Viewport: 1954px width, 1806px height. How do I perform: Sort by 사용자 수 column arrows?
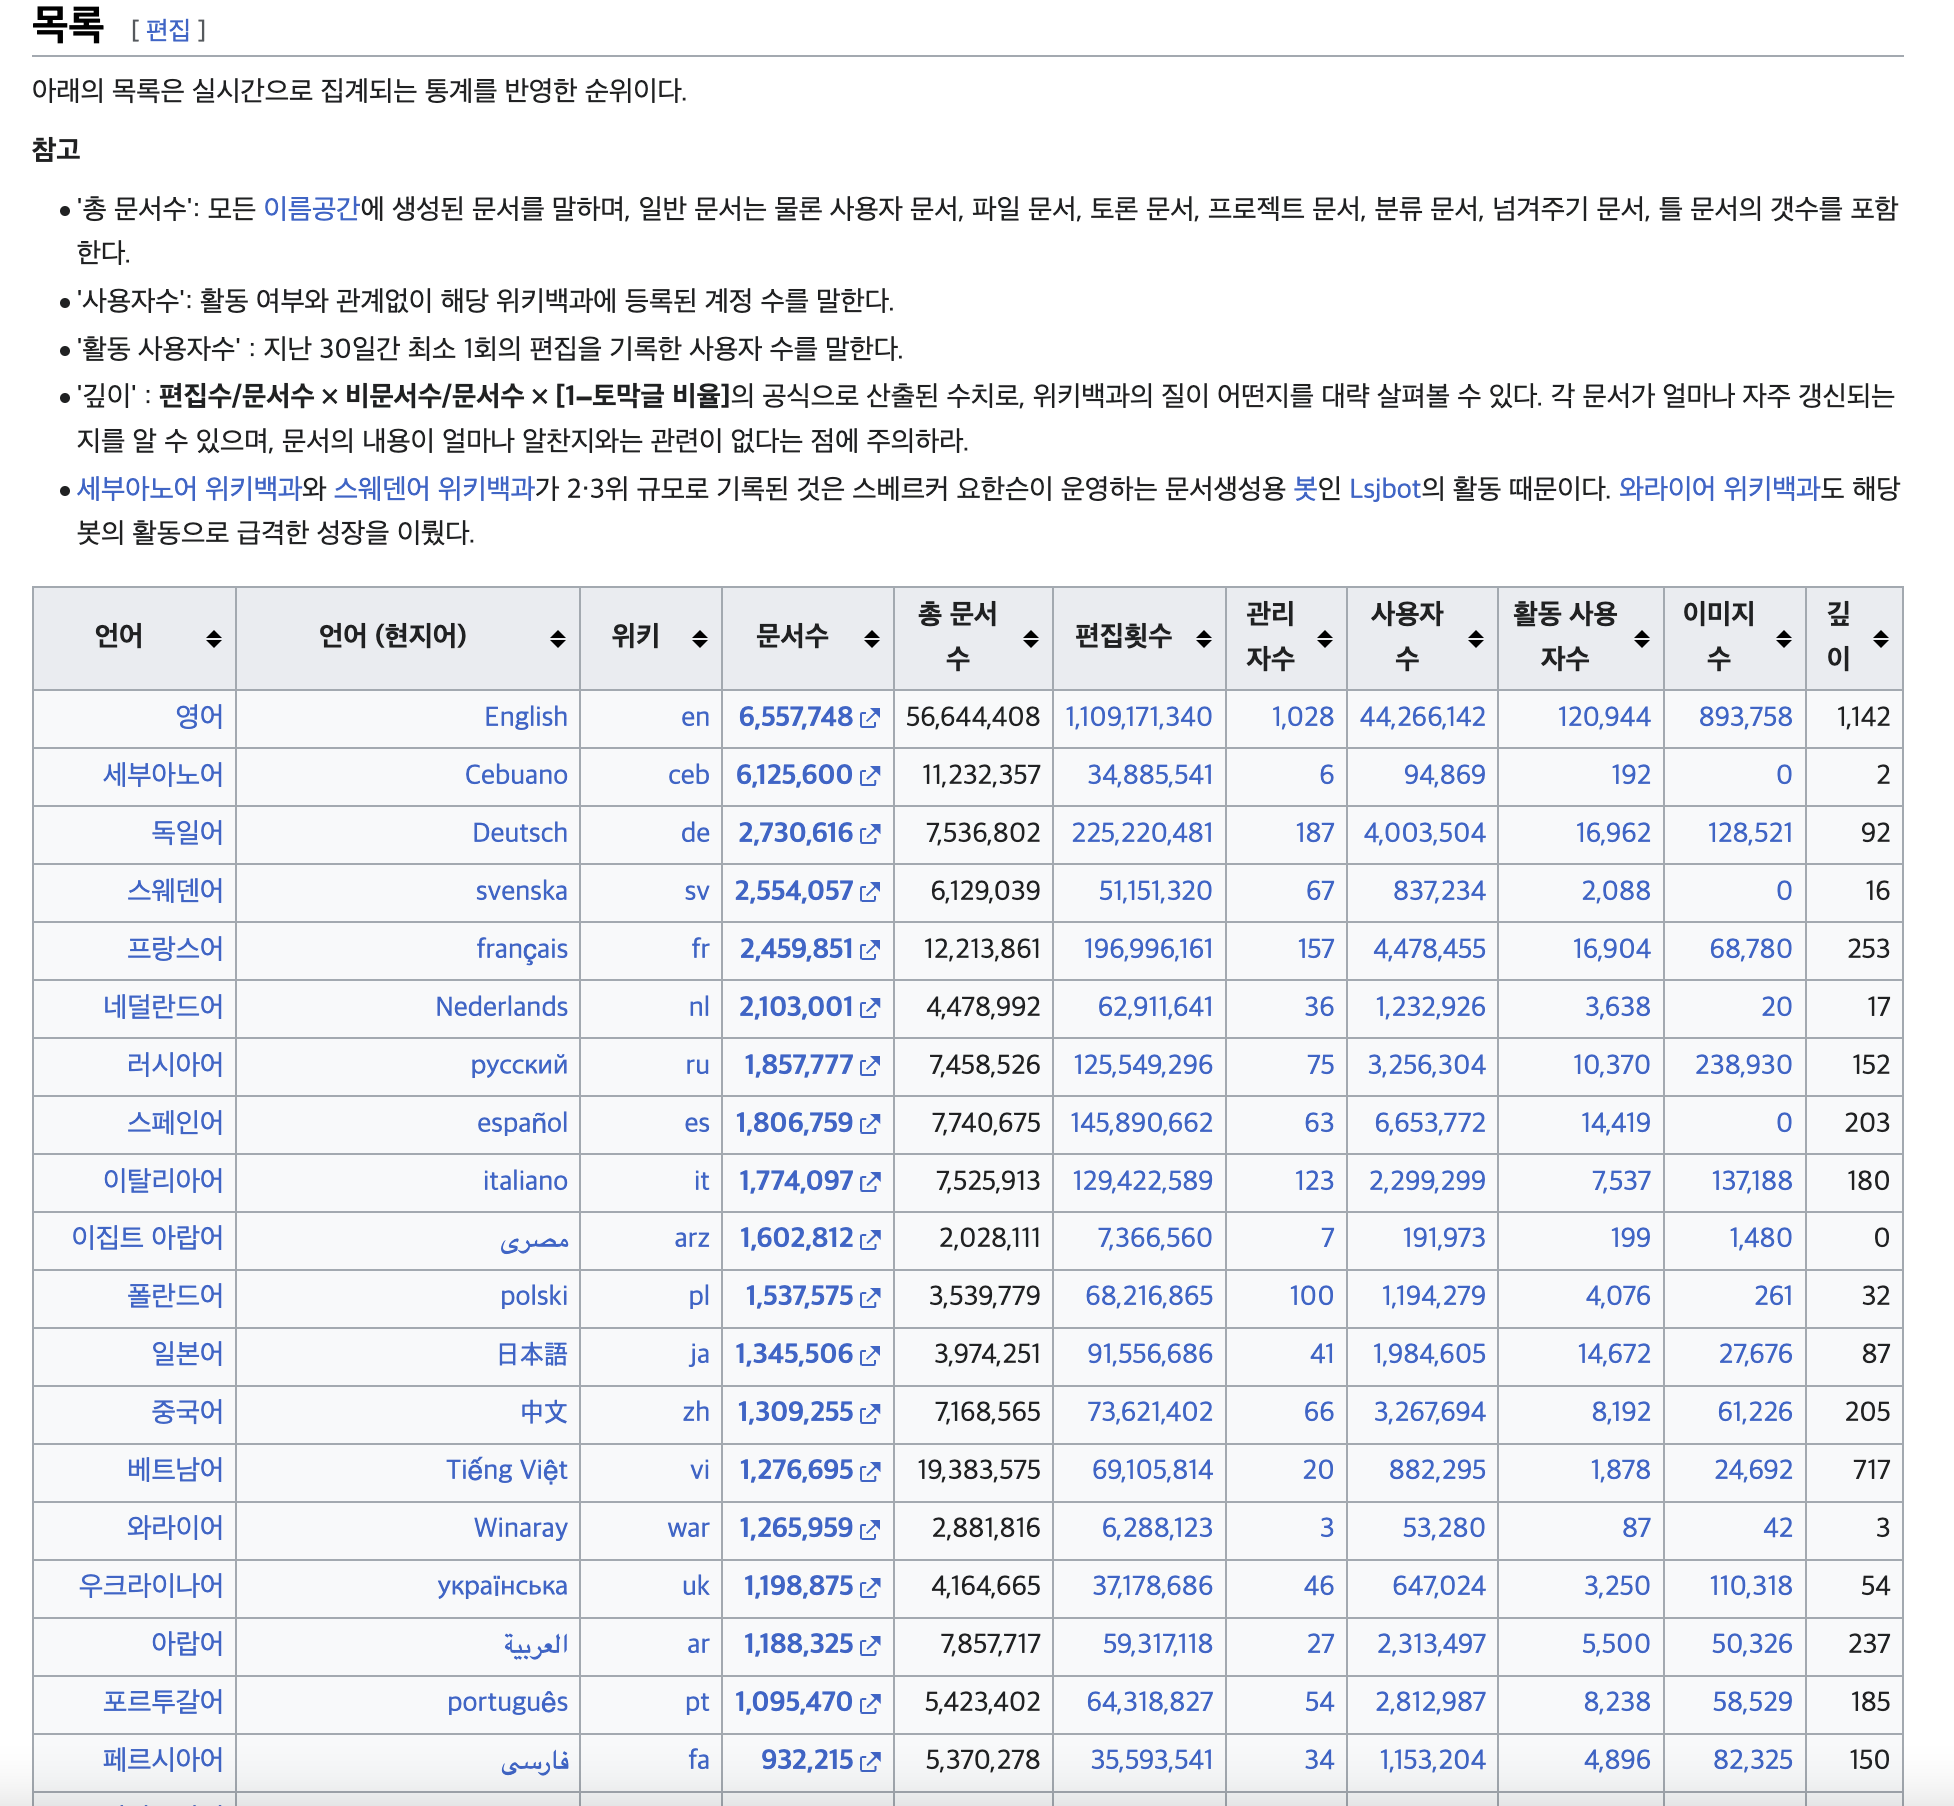(1475, 638)
